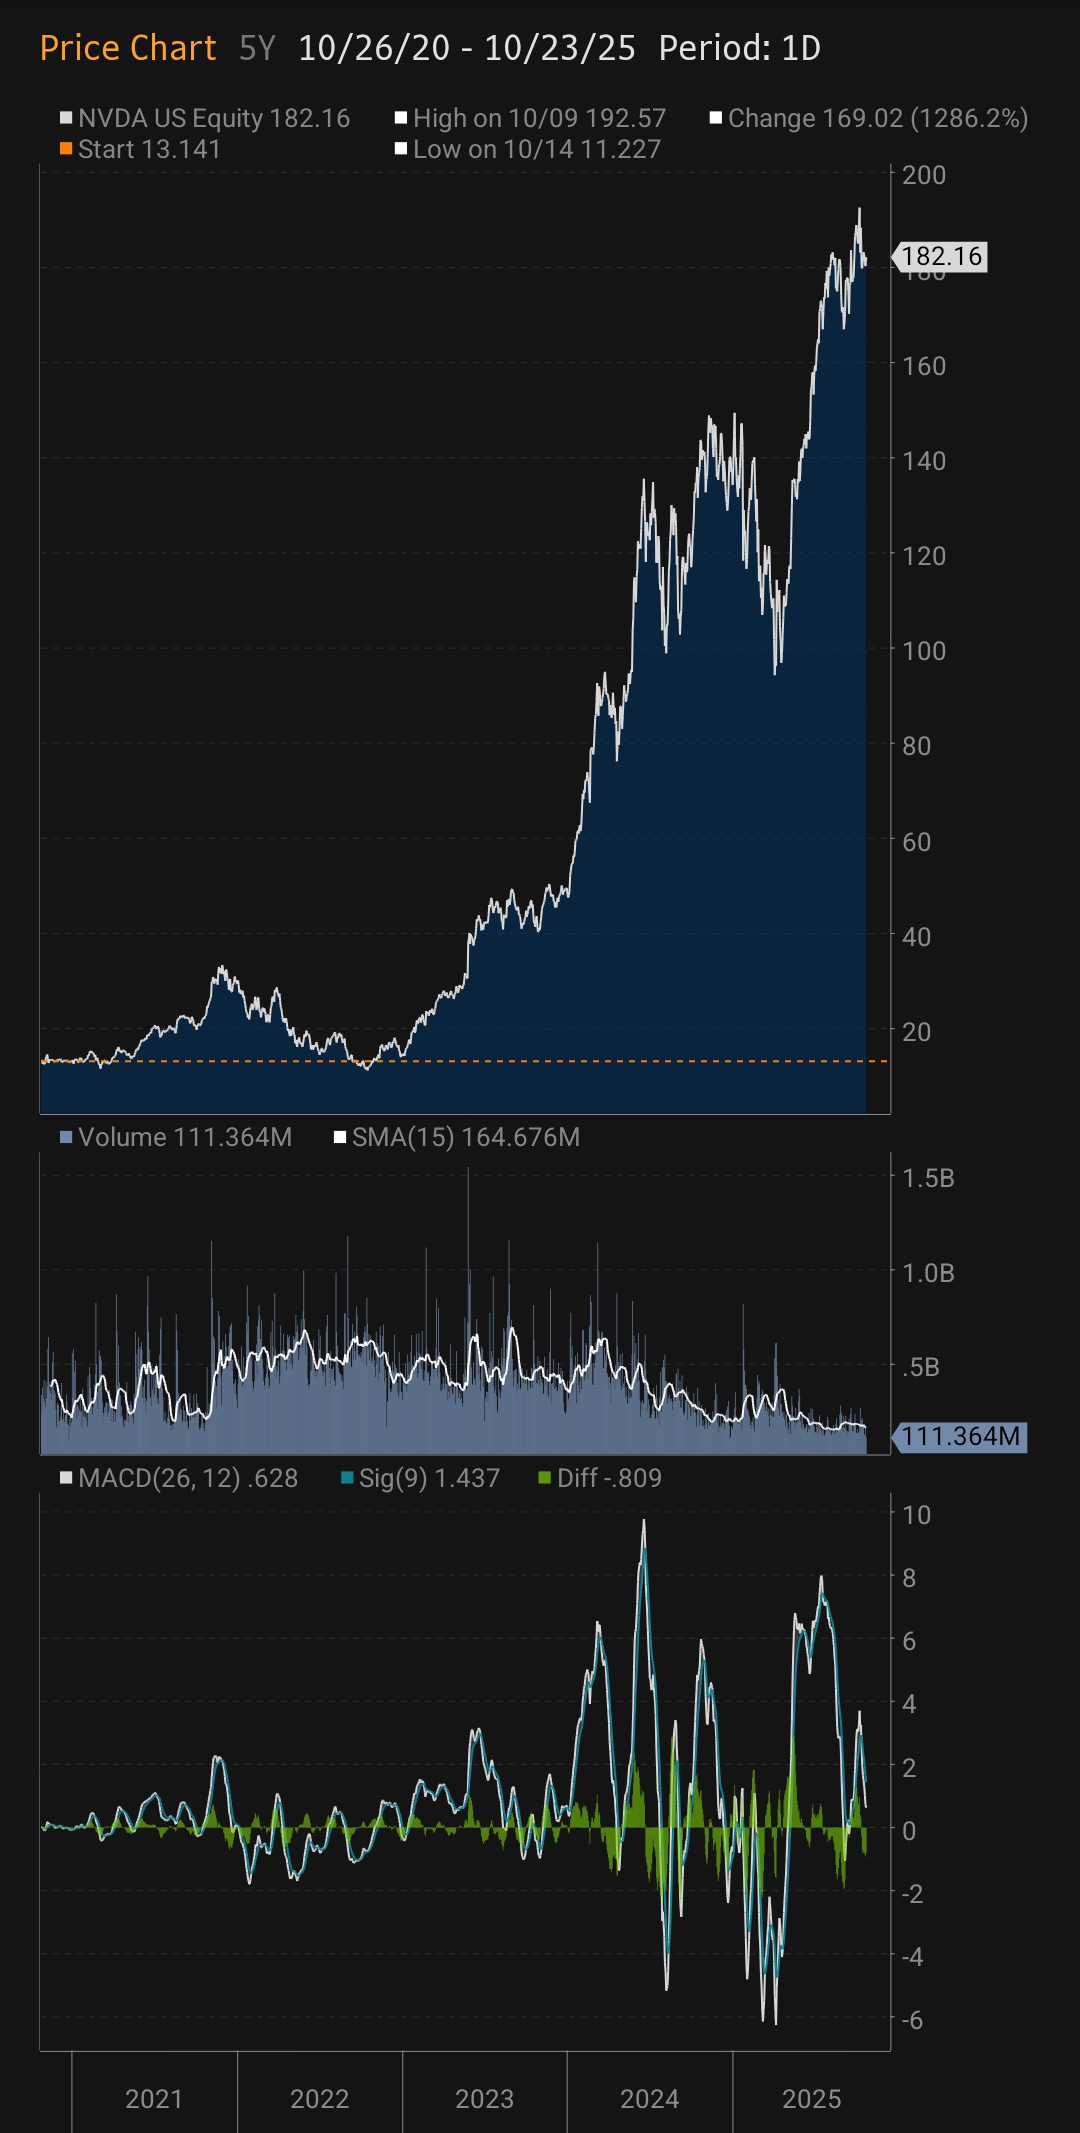Click the 80 price axis label

coord(916,746)
